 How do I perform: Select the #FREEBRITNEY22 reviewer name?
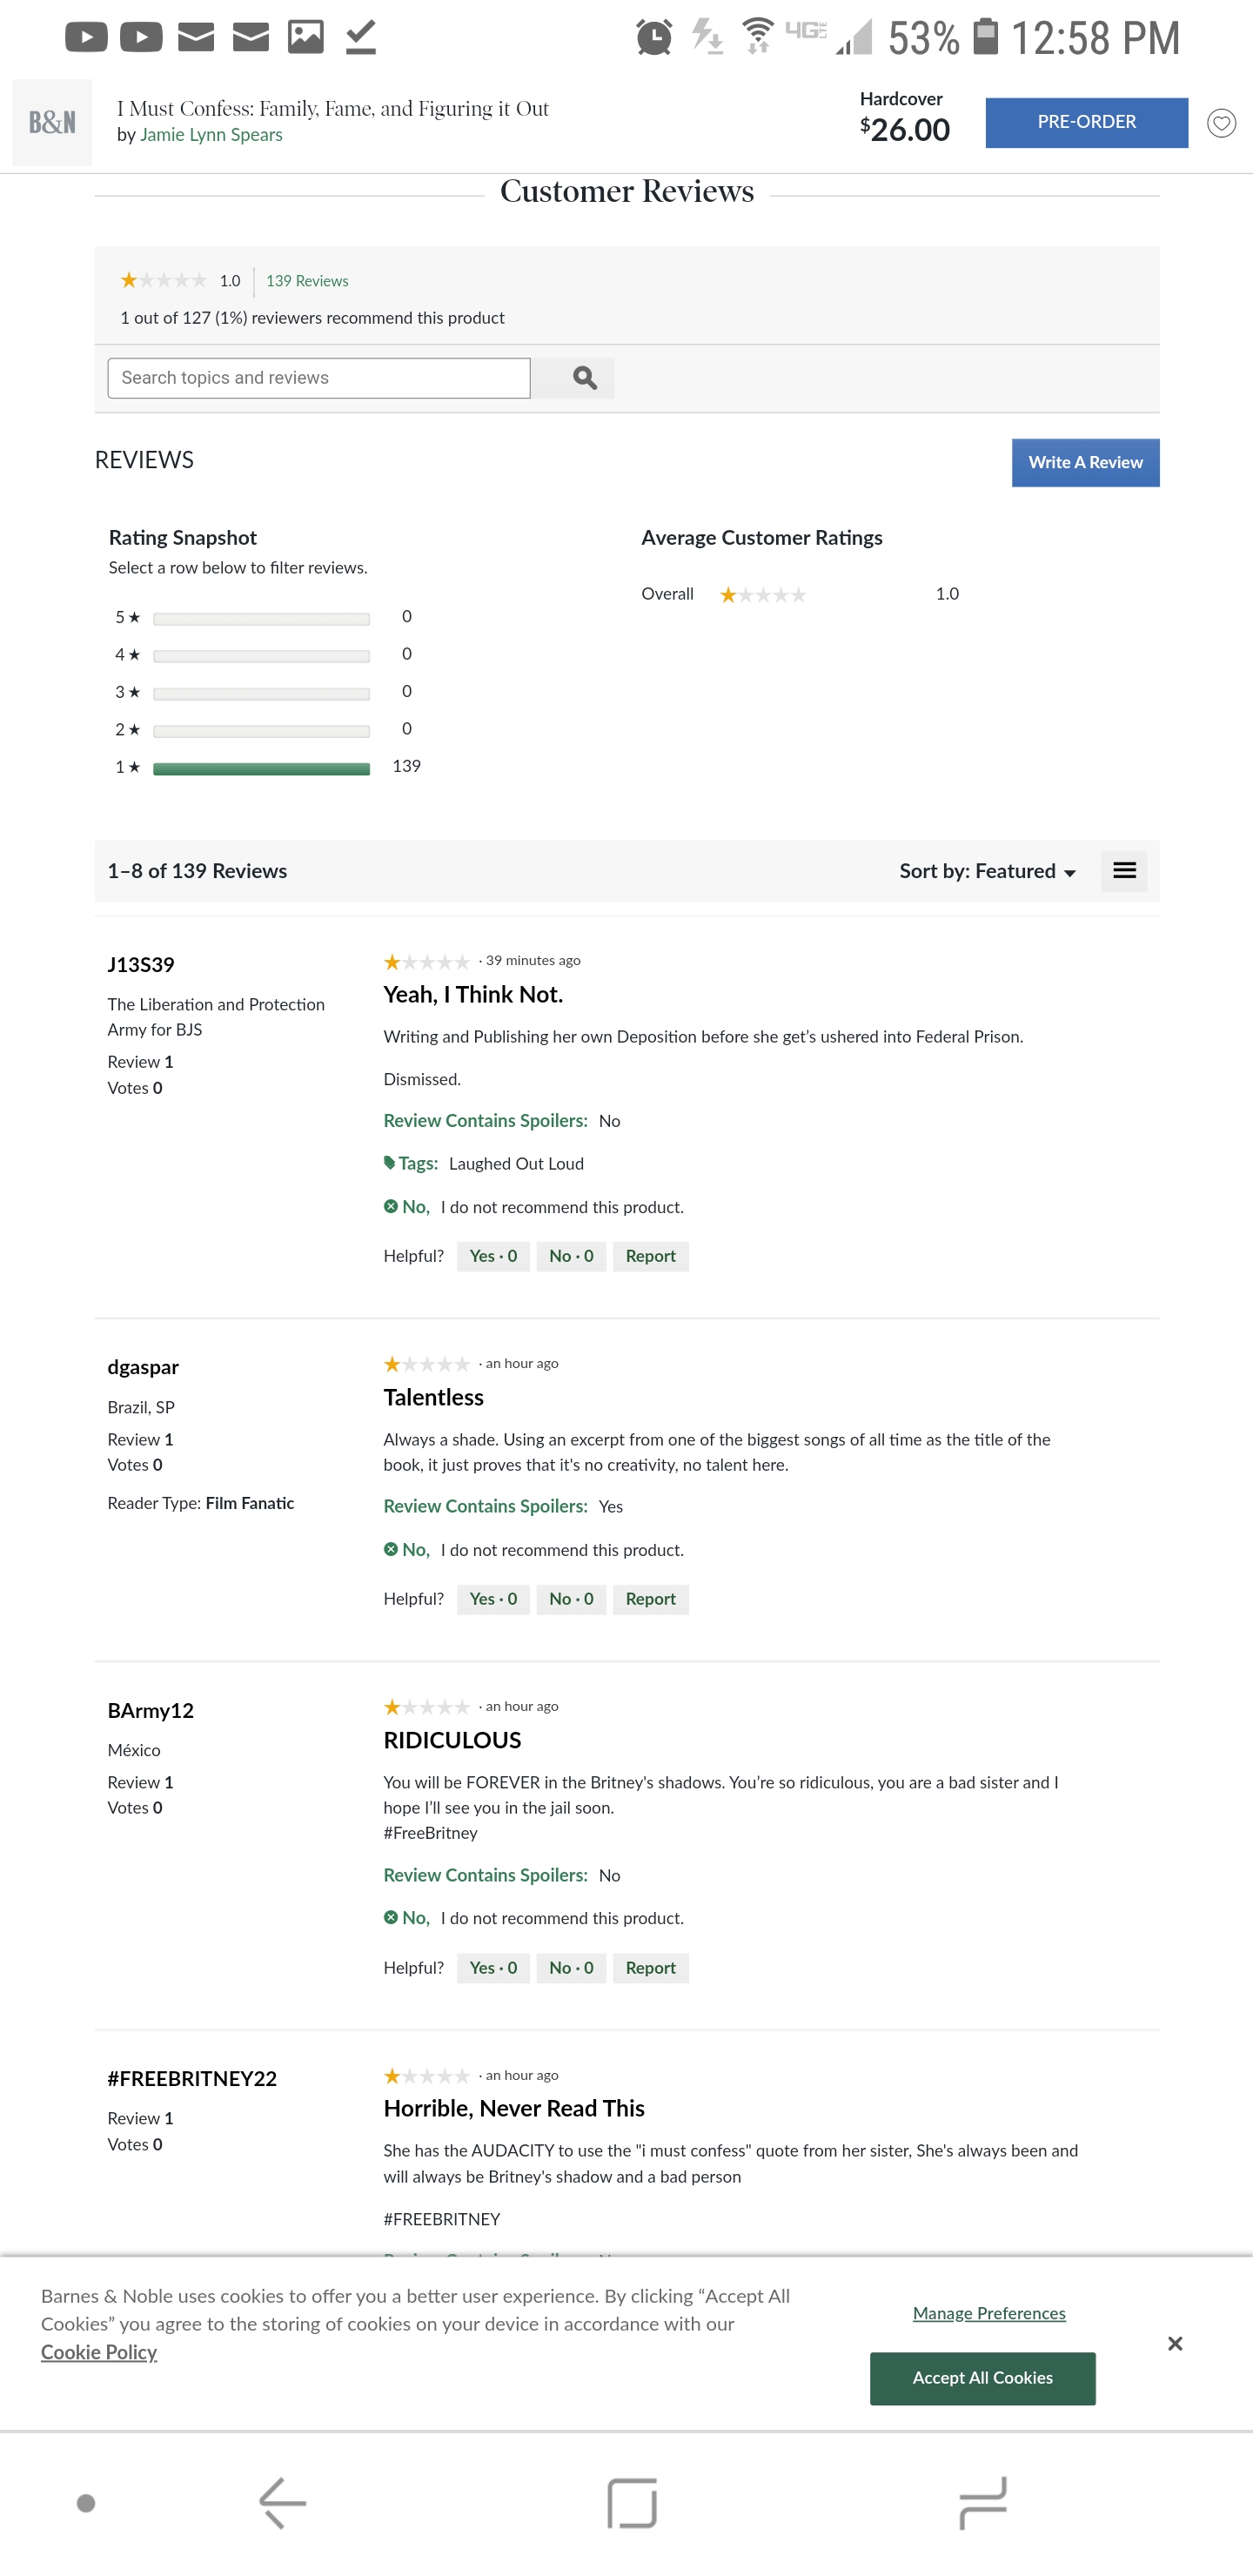(192, 2079)
